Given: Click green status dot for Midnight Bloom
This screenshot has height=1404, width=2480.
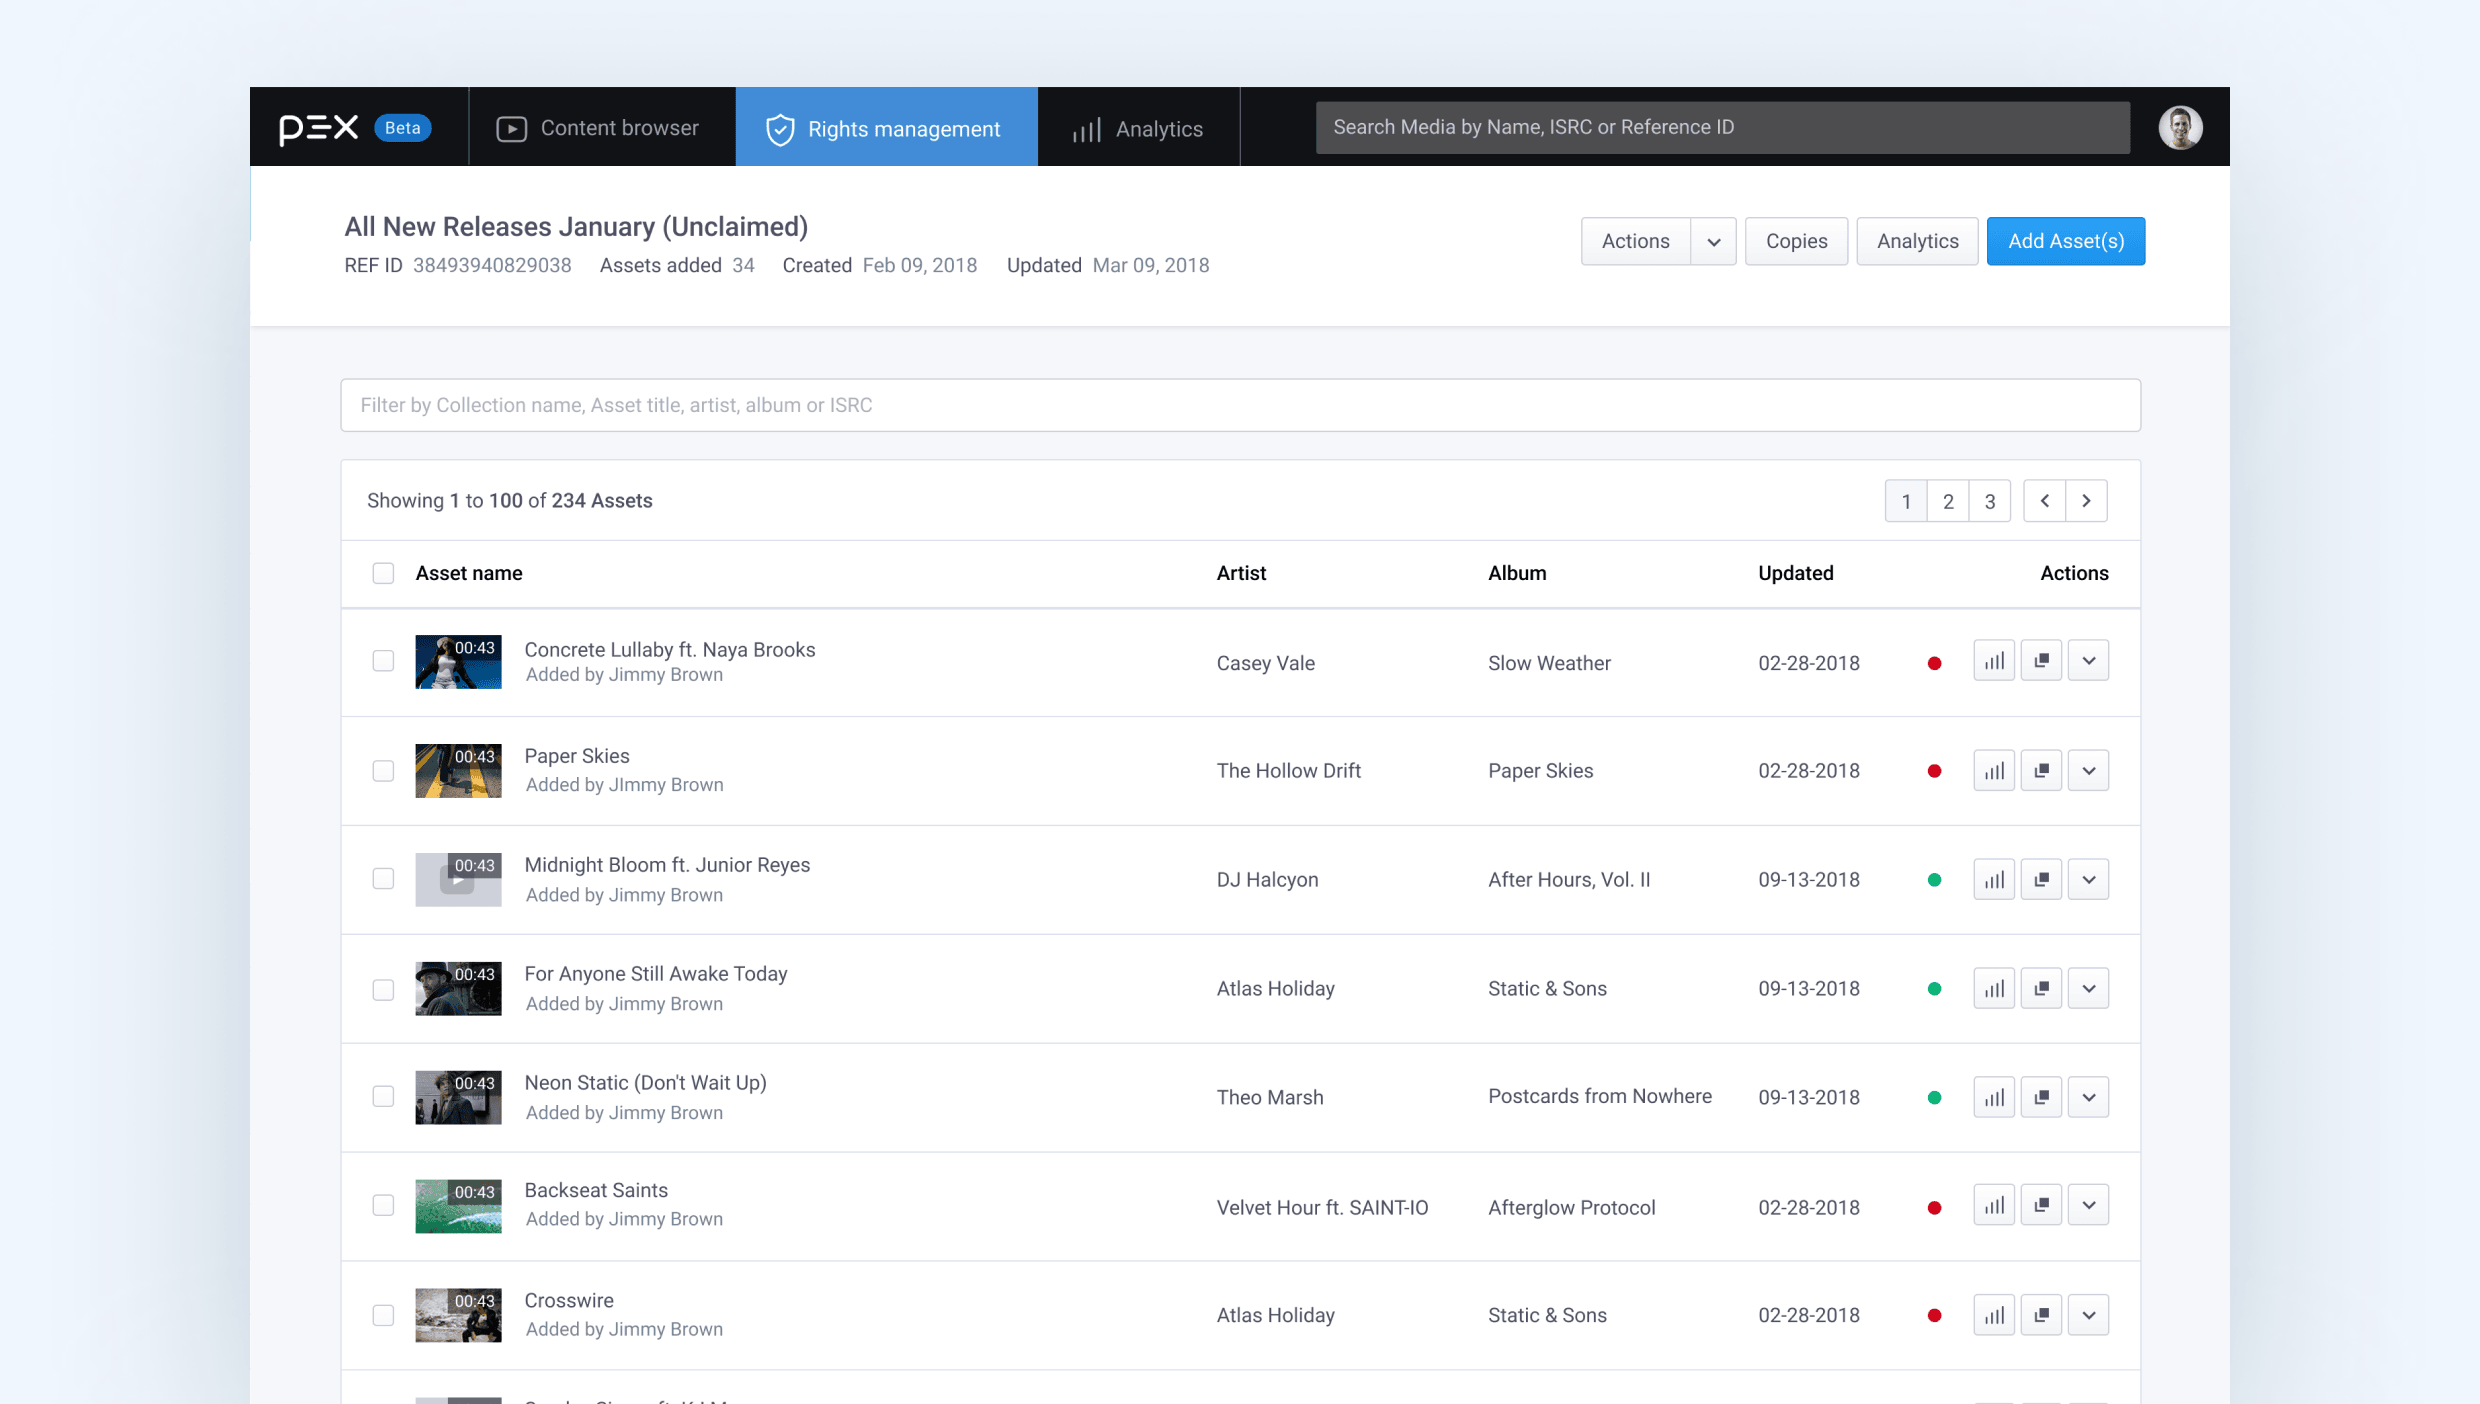Looking at the screenshot, I should [x=1934, y=880].
